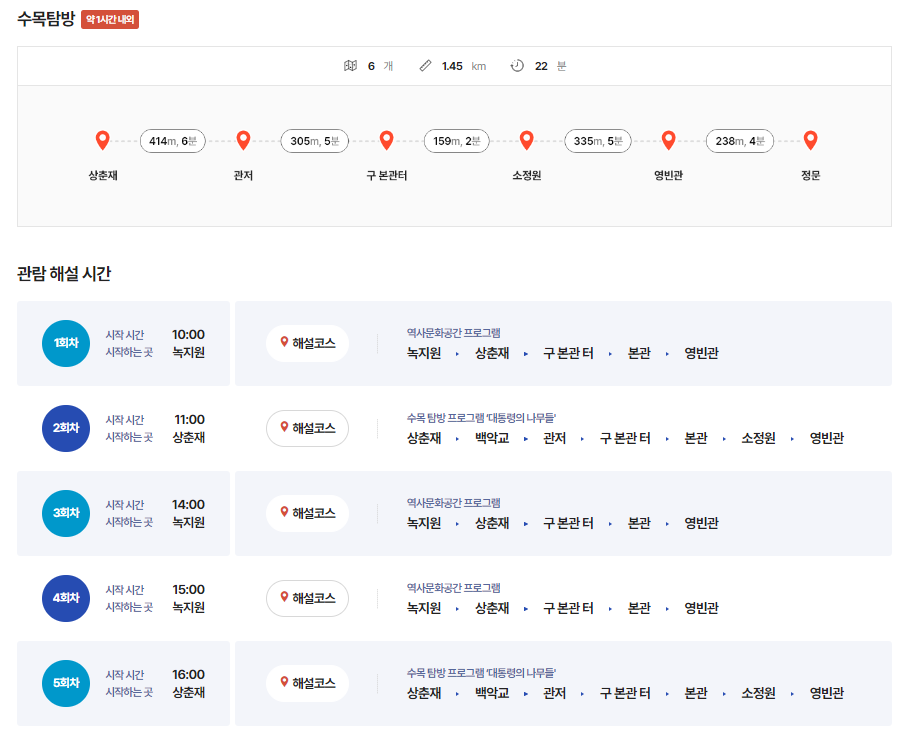Click the 소정원 map pin marker

tap(526, 140)
